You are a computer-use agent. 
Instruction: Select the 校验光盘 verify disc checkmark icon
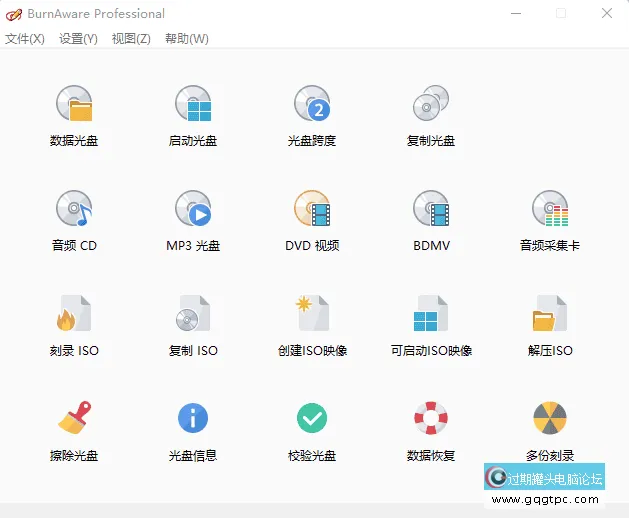[x=312, y=418]
